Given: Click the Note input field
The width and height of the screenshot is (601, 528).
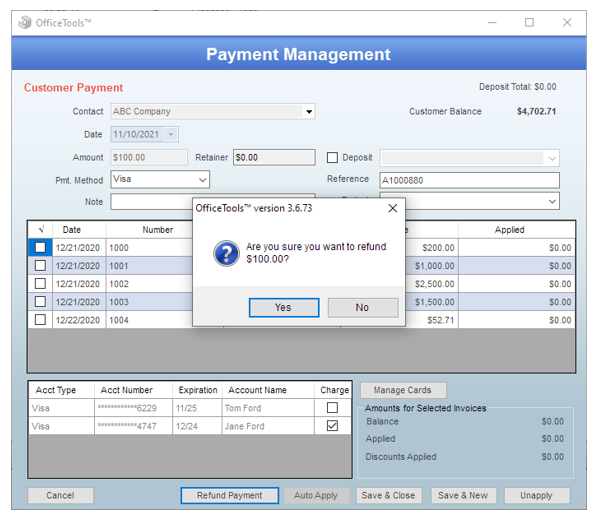Looking at the screenshot, I should tap(151, 202).
